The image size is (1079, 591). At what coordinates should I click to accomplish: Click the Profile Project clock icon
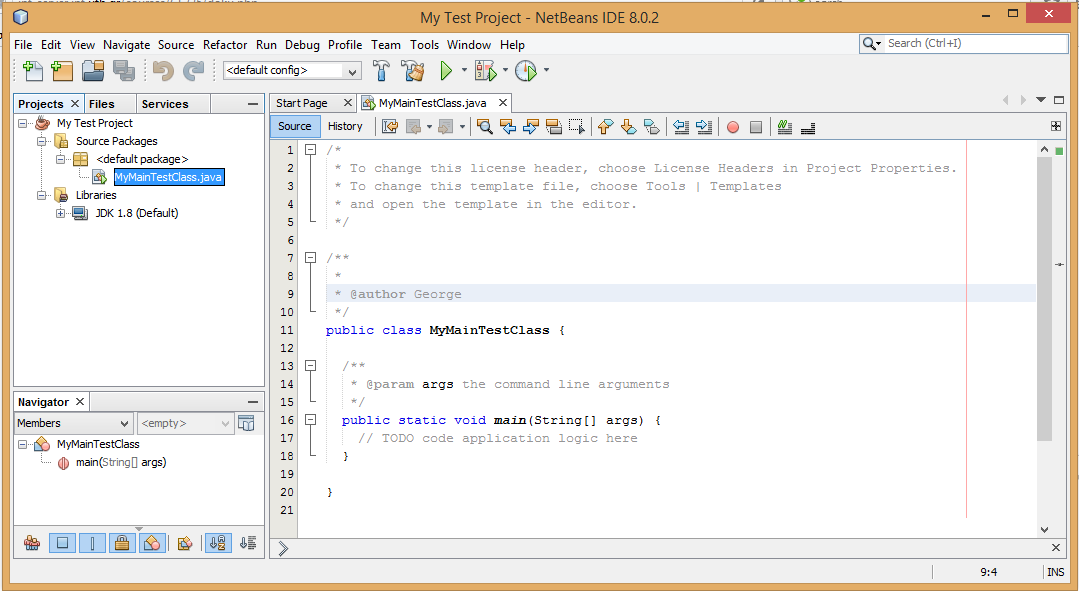click(526, 71)
